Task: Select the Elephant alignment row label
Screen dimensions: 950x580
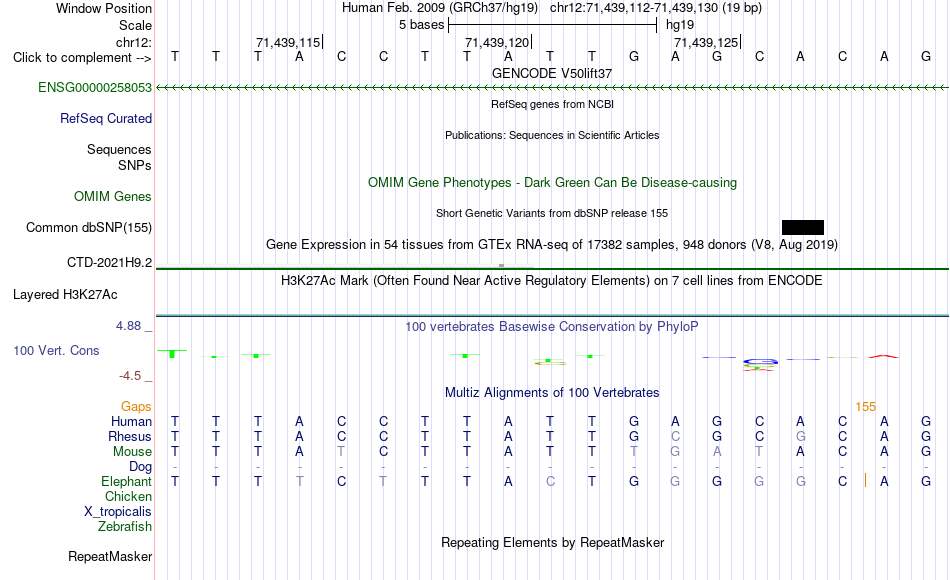Action: click(x=127, y=482)
